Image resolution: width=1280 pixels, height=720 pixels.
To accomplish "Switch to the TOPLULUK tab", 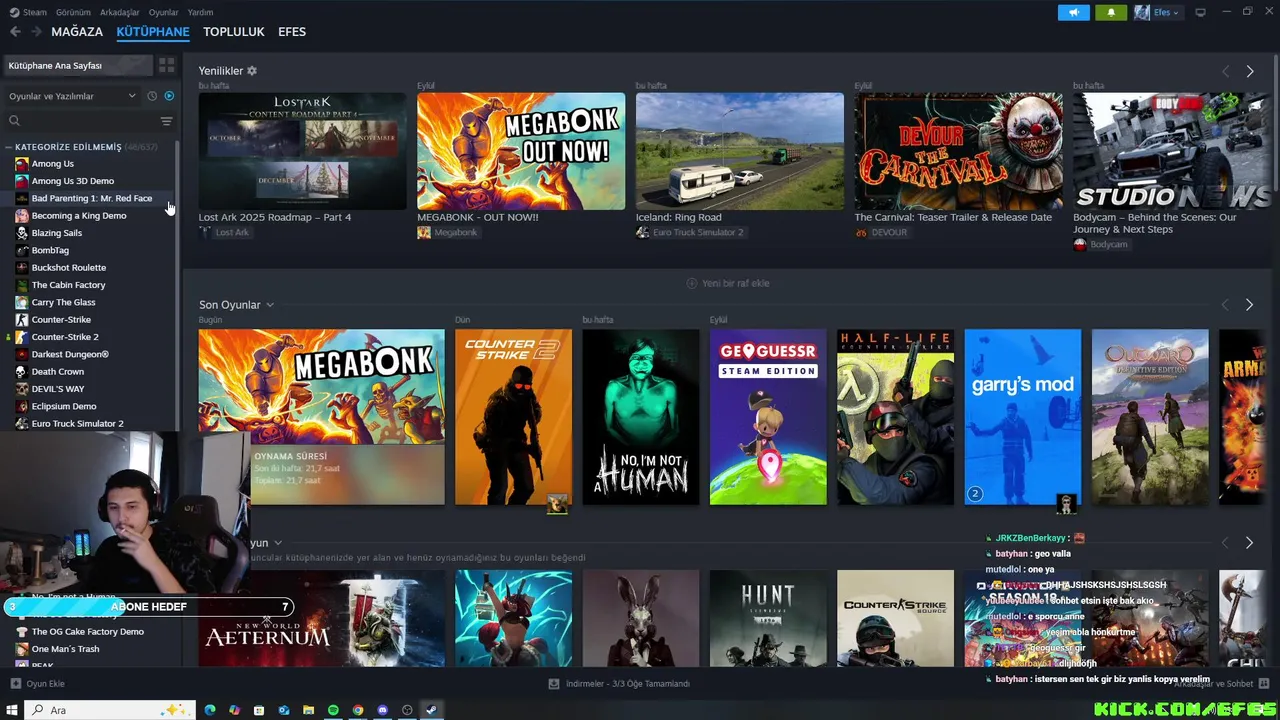I will pos(234,32).
